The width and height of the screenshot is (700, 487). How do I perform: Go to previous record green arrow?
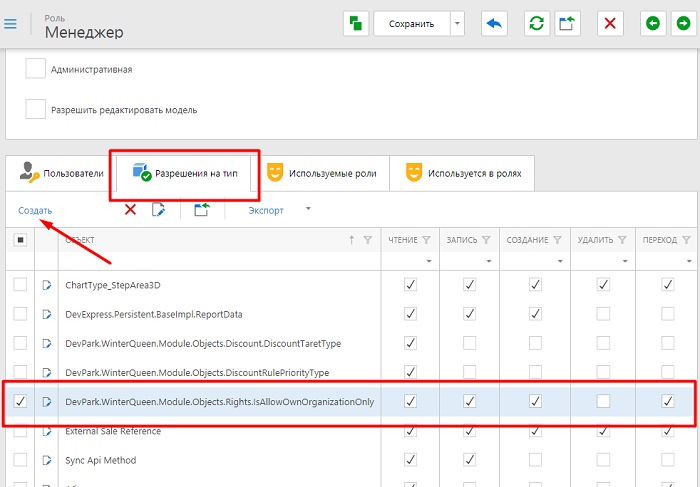[x=653, y=24]
